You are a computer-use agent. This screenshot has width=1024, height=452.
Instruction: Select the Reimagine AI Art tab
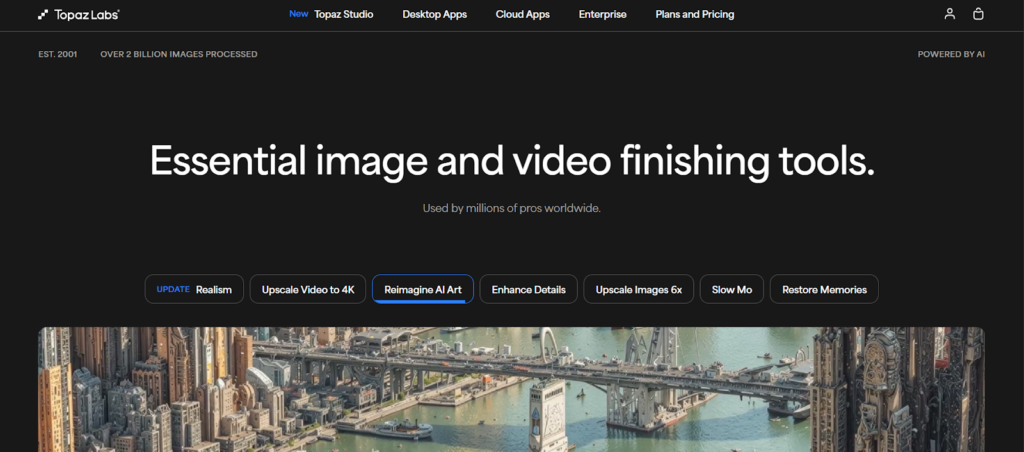[423, 290]
